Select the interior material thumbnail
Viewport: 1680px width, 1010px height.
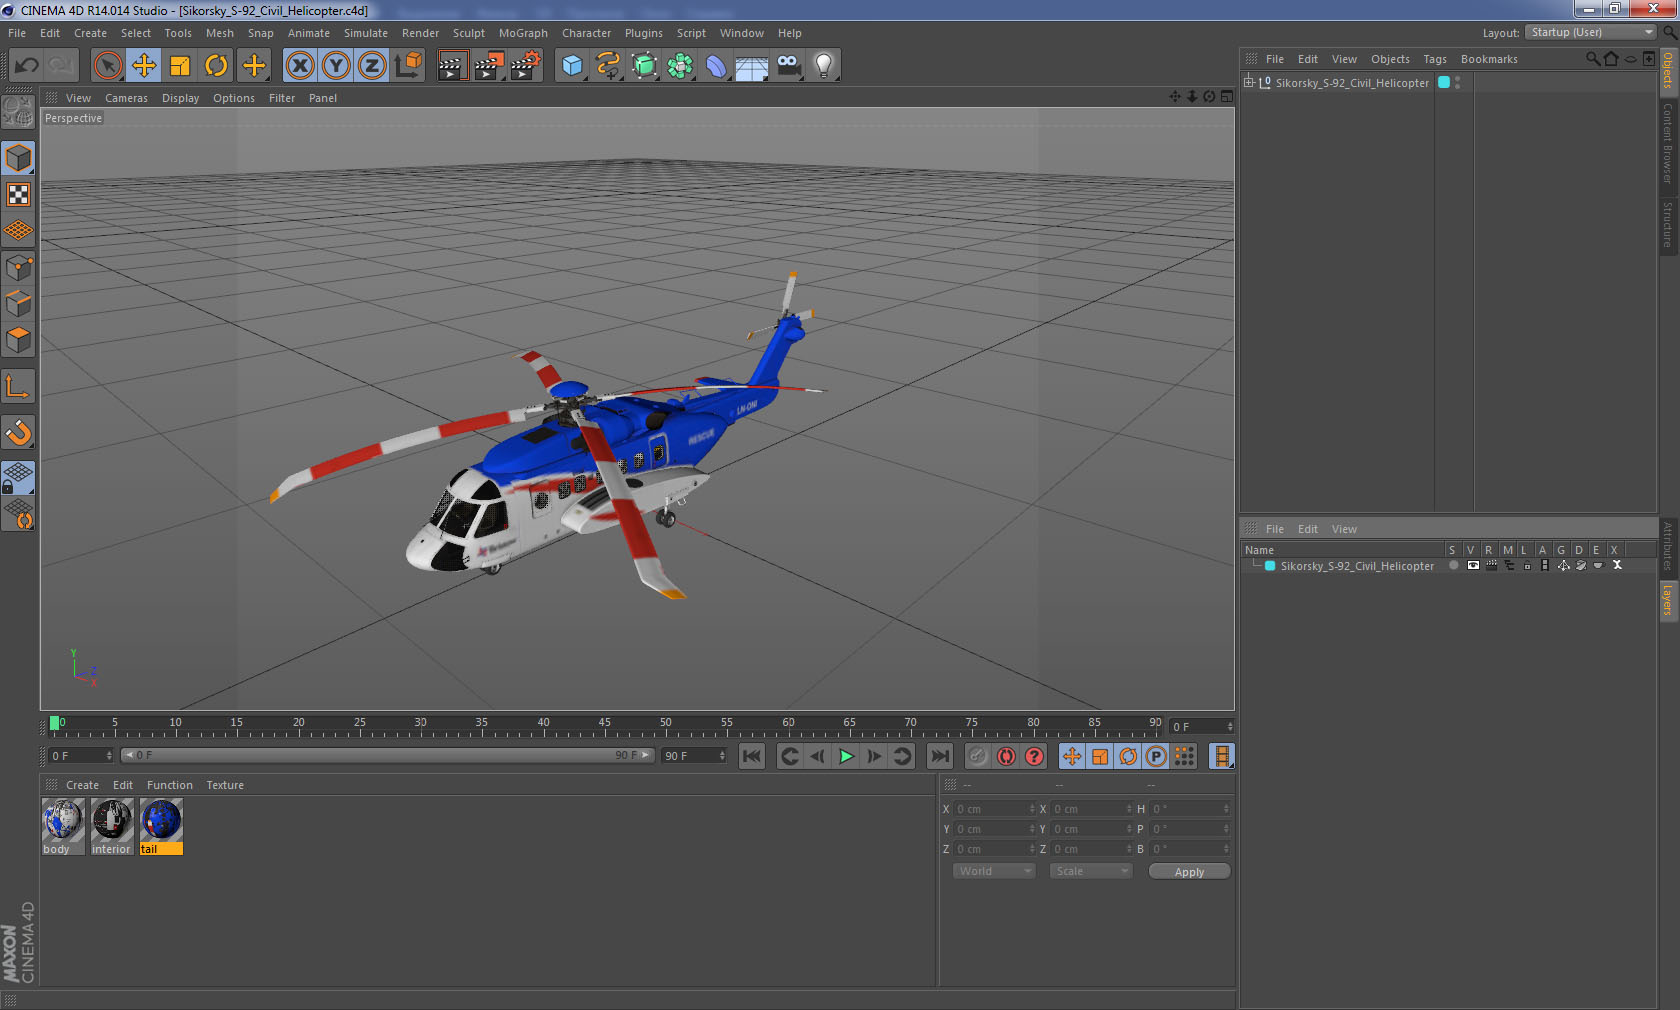[112, 826]
